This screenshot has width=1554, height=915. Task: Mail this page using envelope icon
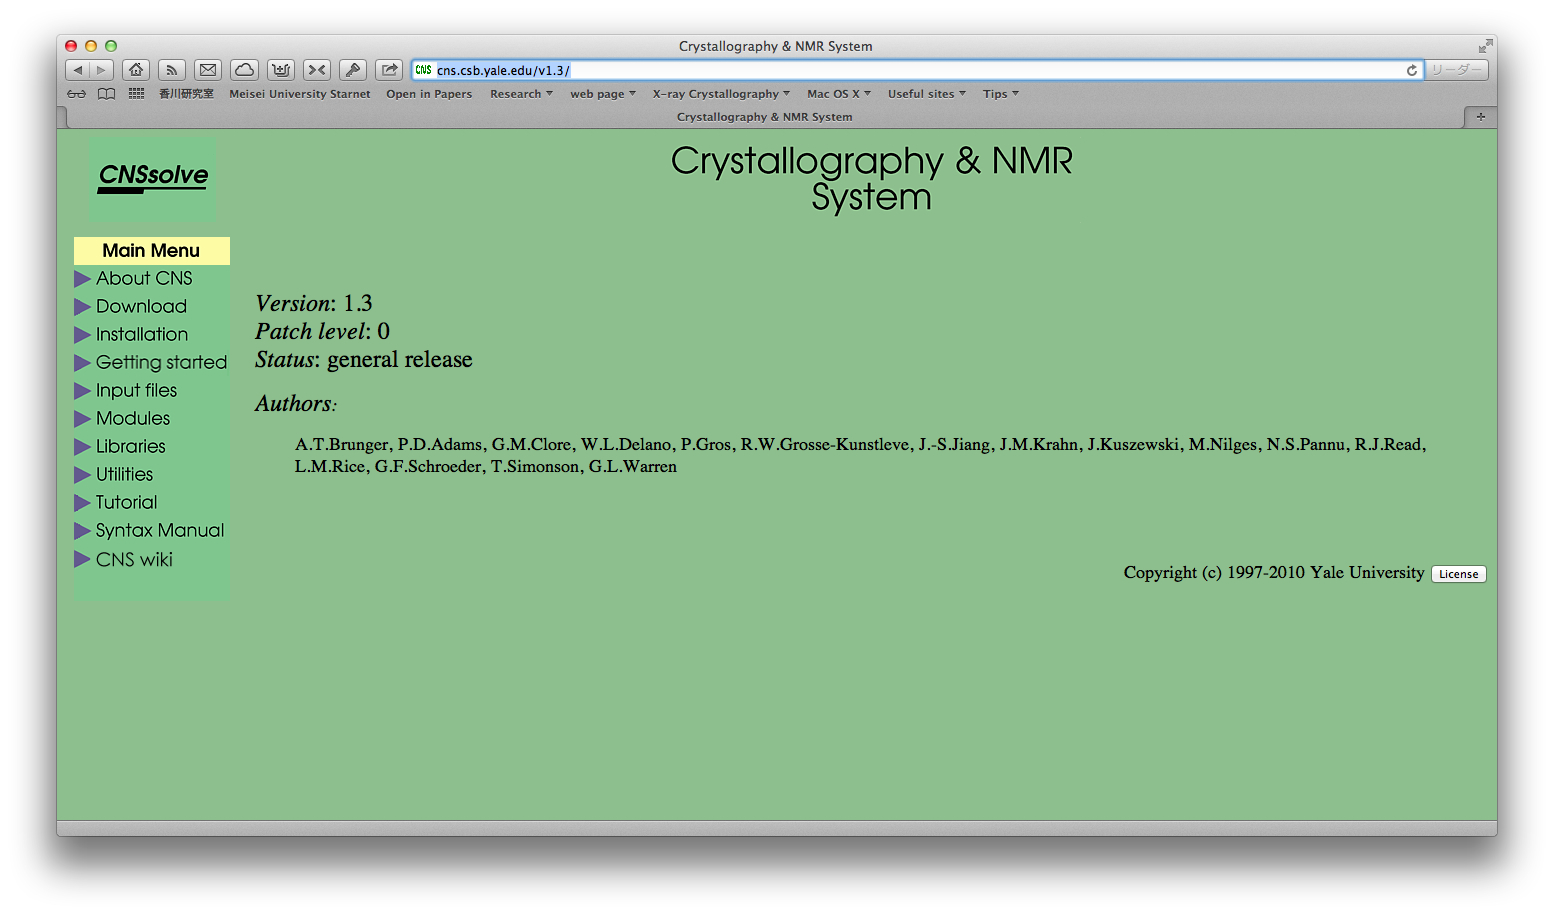[x=208, y=70]
